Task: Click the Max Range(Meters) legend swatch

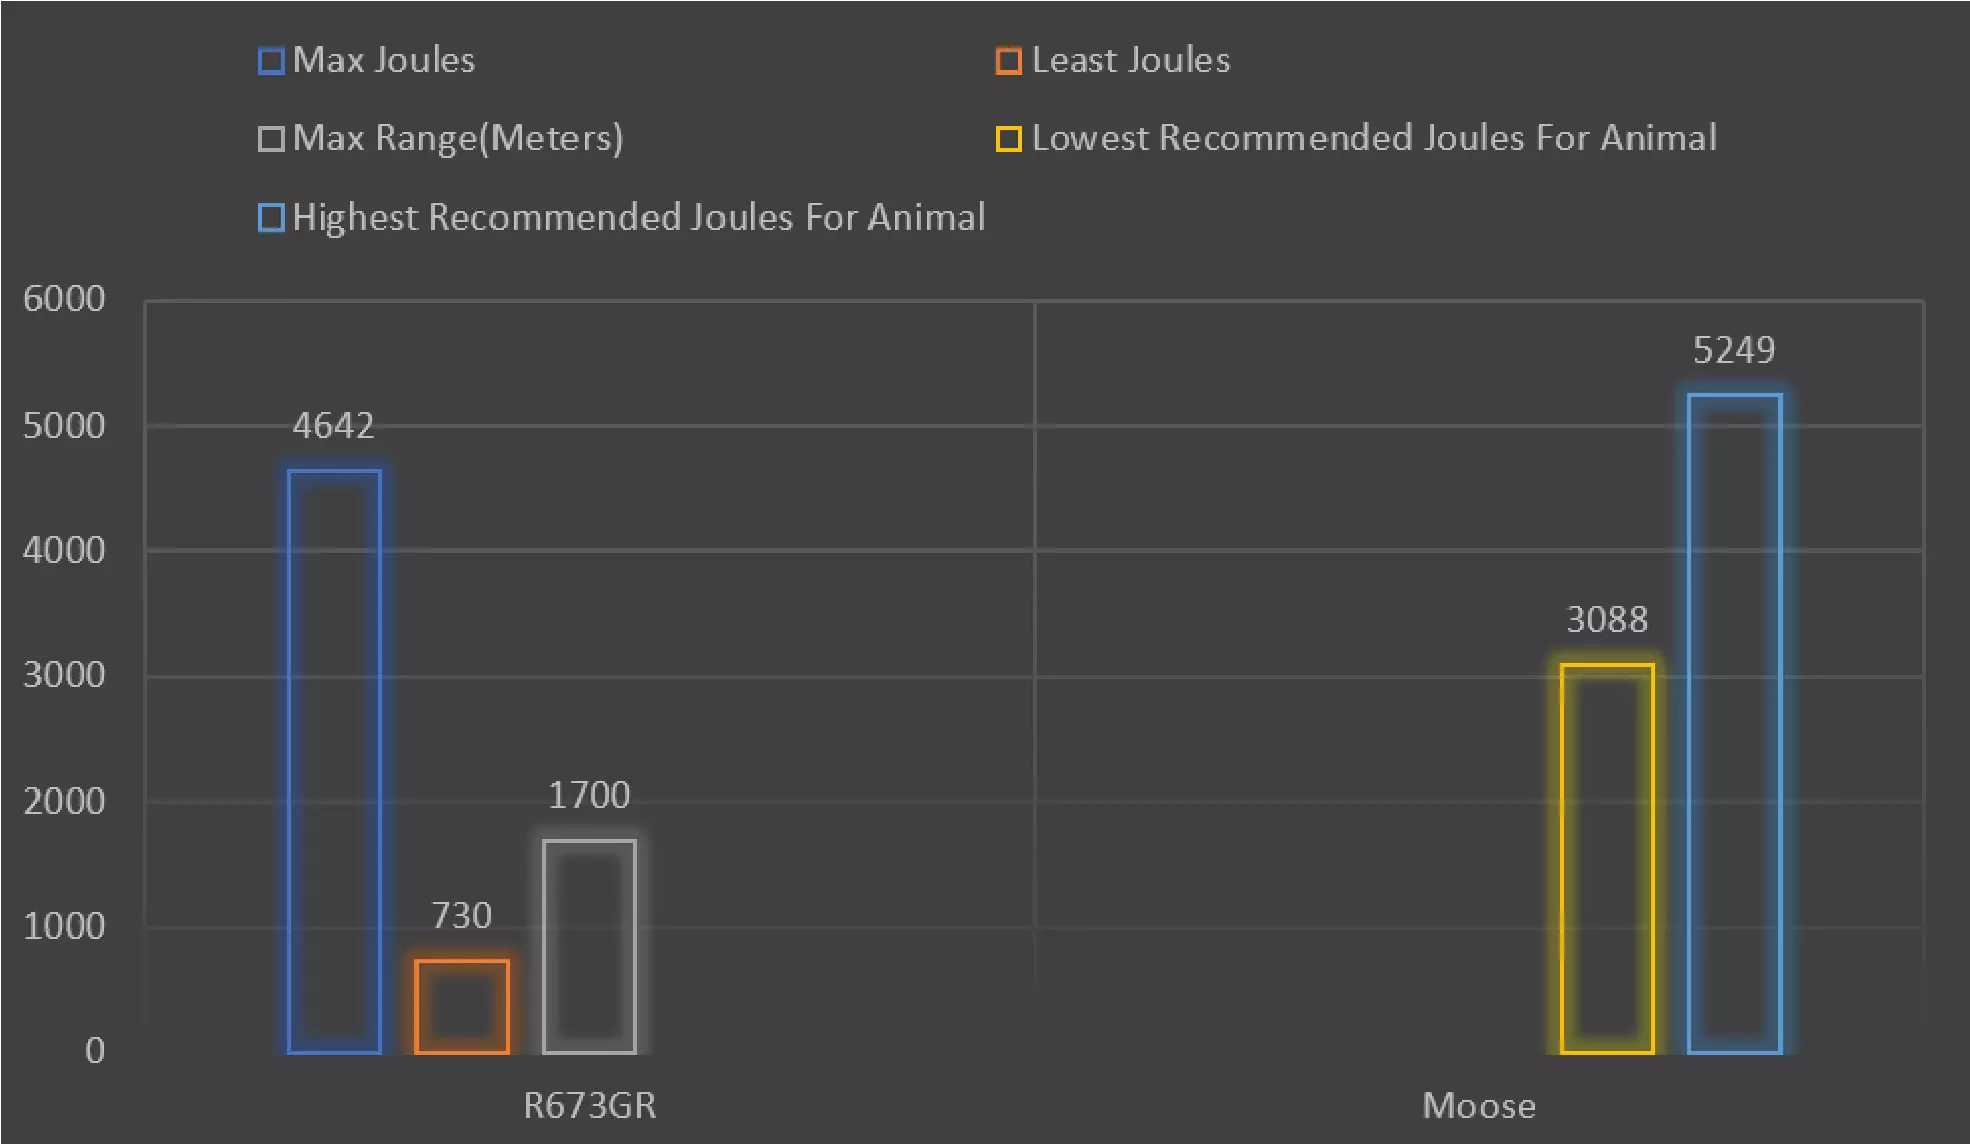Action: [x=271, y=139]
